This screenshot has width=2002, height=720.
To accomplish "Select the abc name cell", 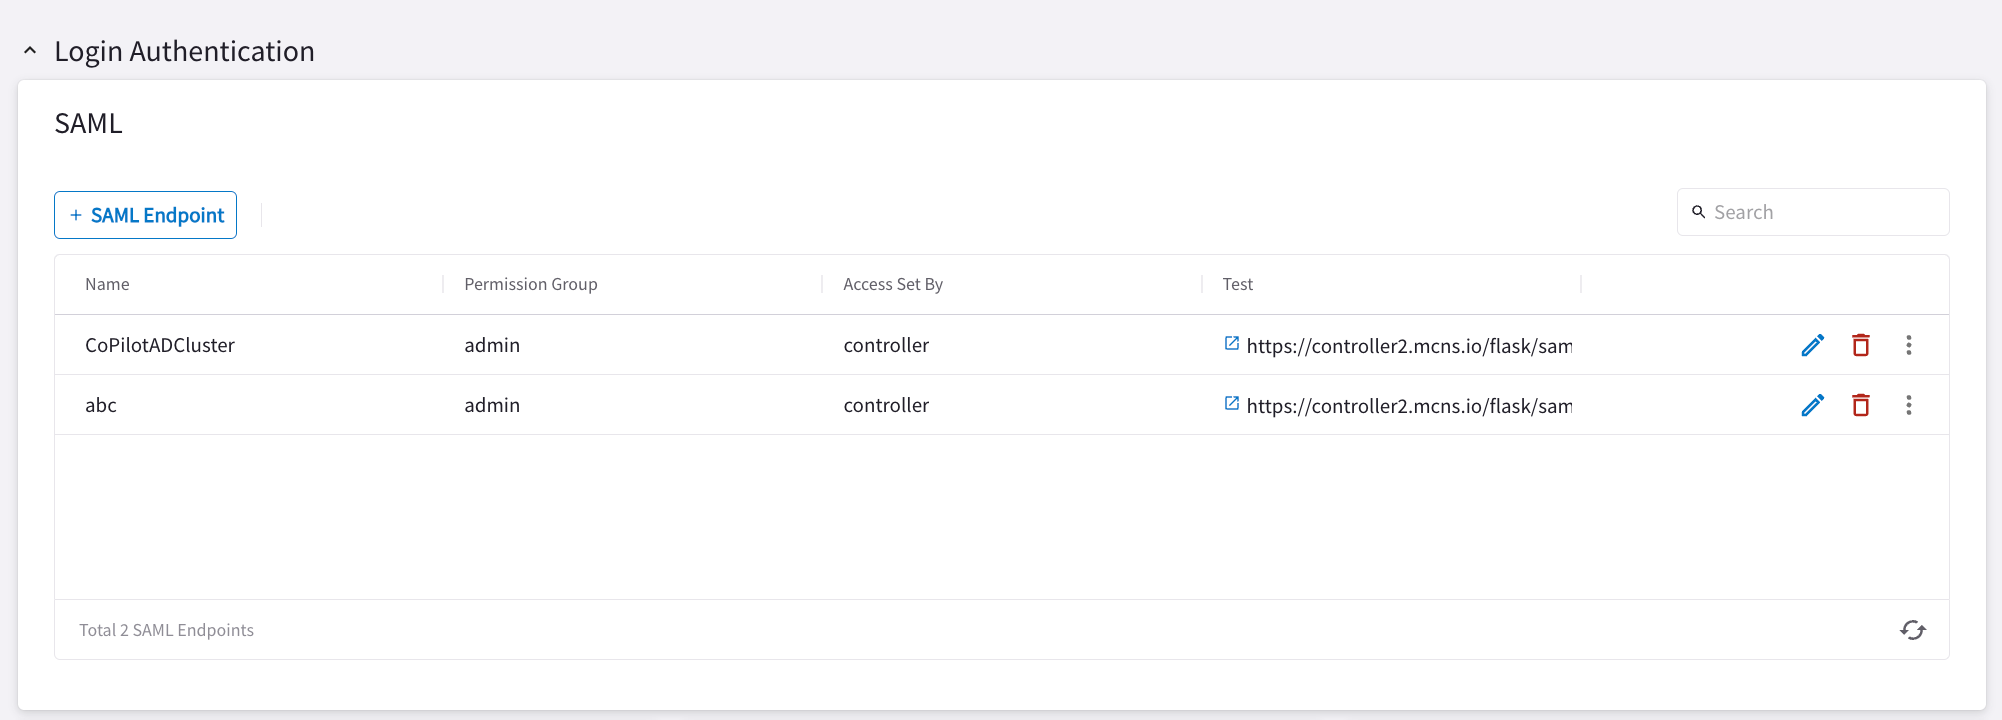I will click(101, 405).
